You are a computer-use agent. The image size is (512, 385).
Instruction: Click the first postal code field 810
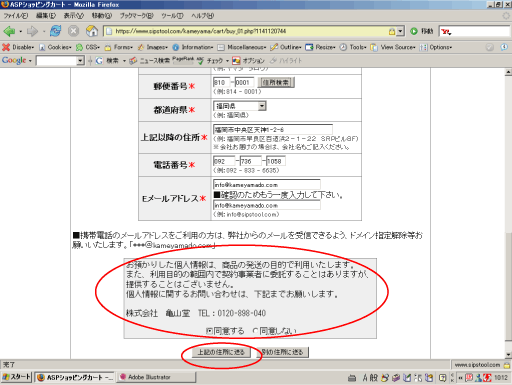pyautogui.click(x=221, y=82)
